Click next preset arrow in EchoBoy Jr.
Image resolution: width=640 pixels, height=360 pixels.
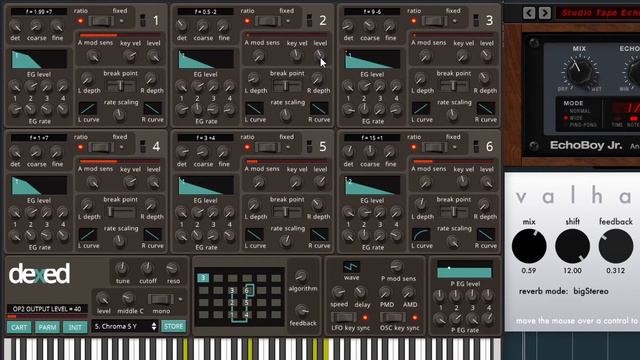(x=544, y=13)
